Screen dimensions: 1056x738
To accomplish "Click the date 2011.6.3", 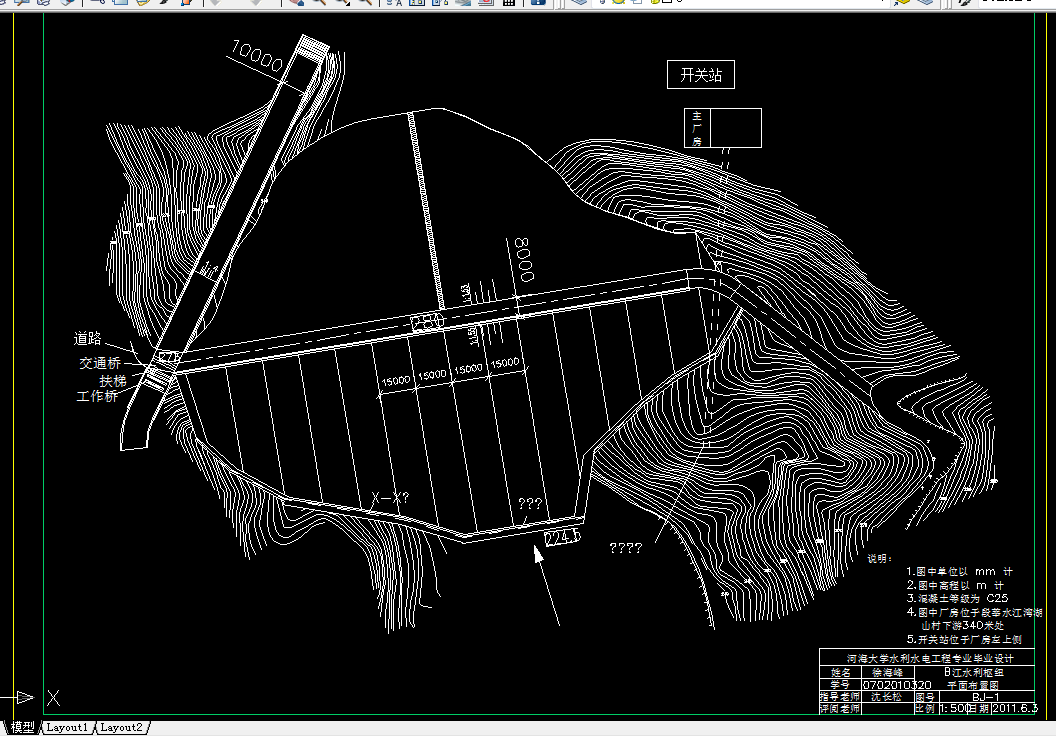I will click(x=1014, y=708).
